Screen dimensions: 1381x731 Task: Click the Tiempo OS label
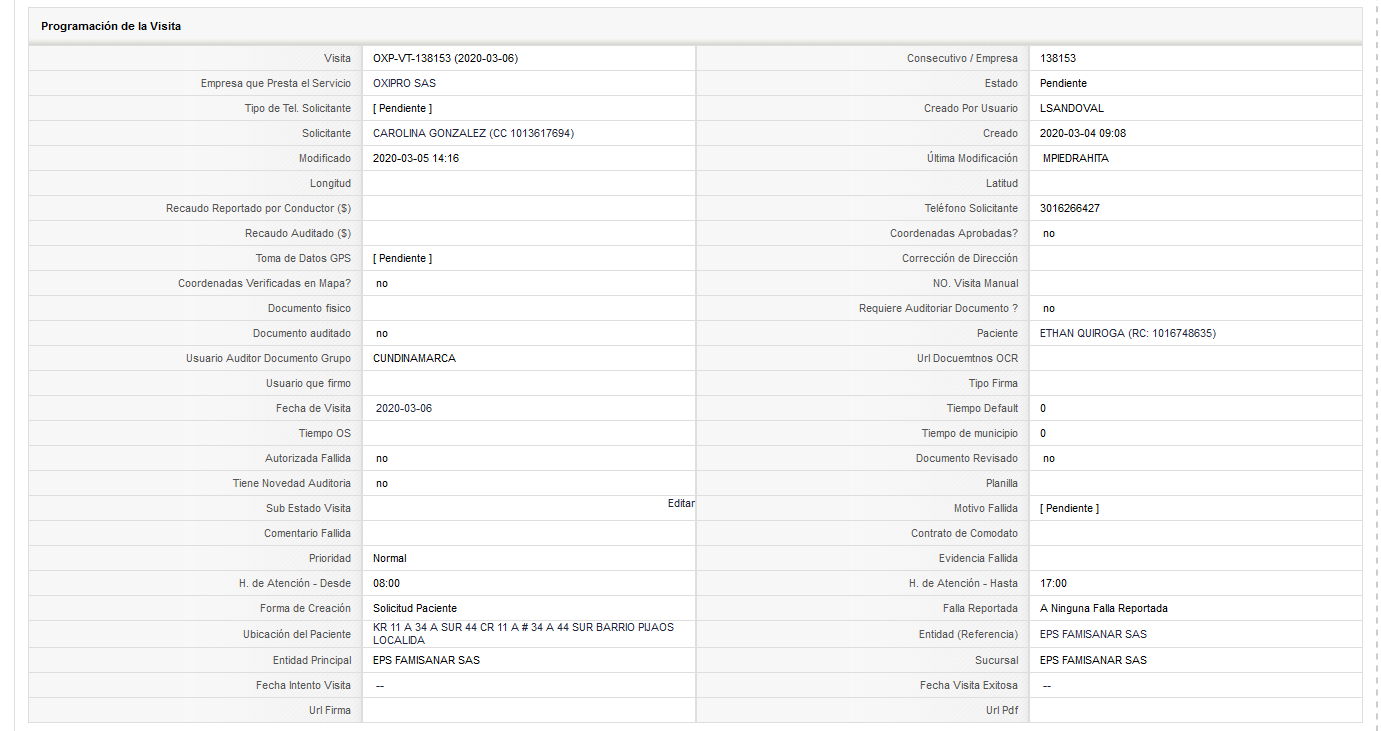tap(324, 433)
